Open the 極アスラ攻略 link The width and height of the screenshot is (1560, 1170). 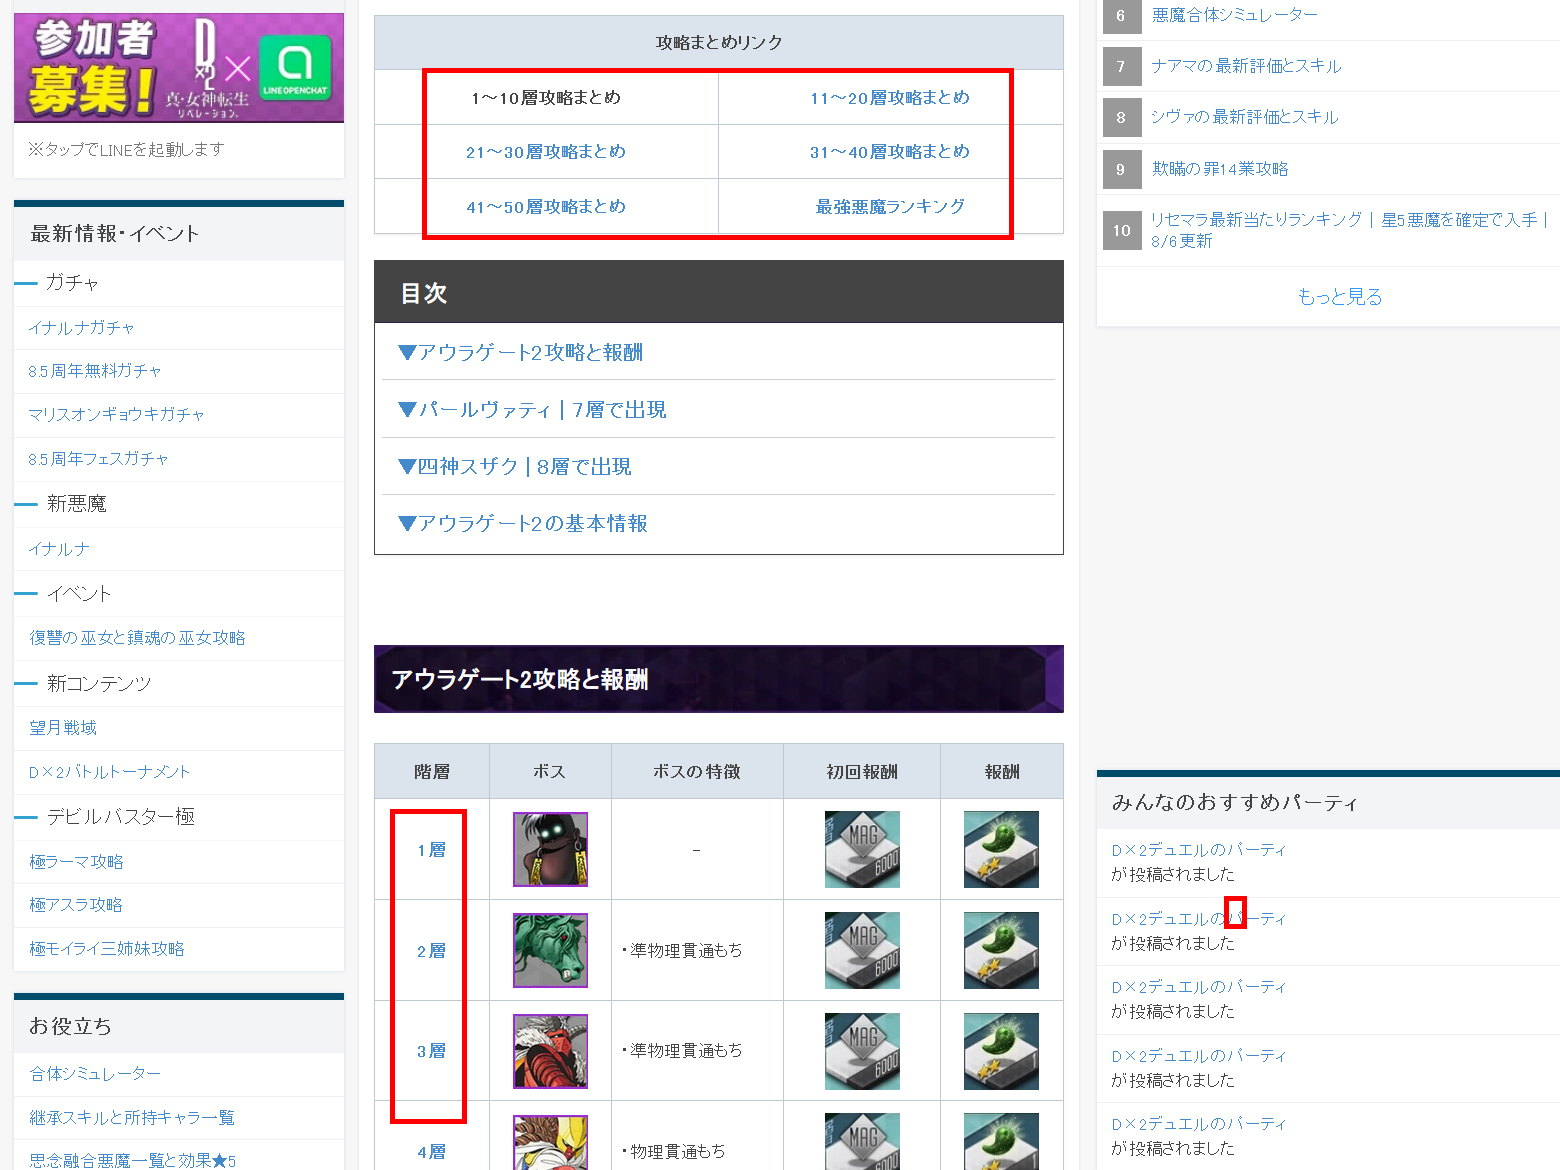[76, 905]
